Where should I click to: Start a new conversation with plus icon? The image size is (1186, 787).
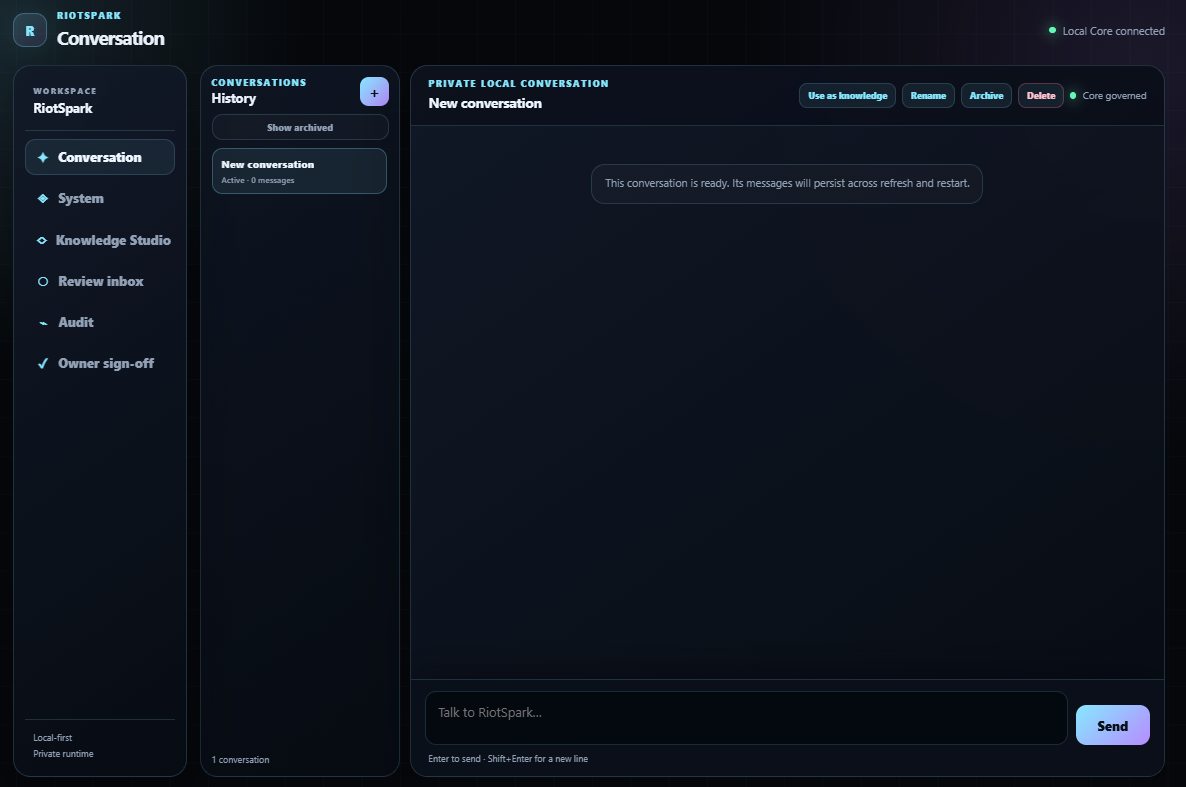click(374, 92)
